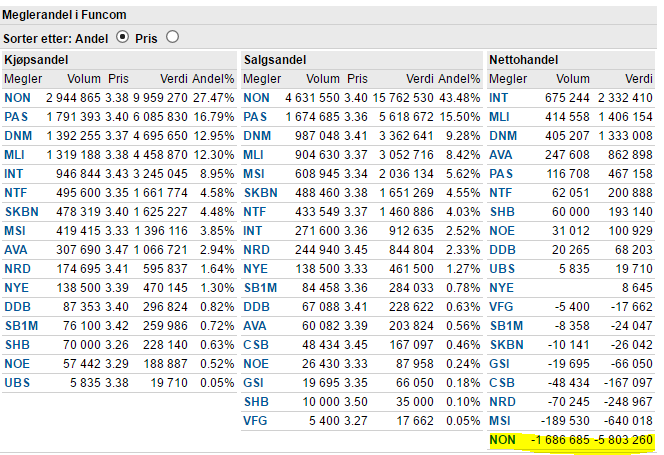Open SB1M broker link in Kjøpsandel table

tap(21, 326)
